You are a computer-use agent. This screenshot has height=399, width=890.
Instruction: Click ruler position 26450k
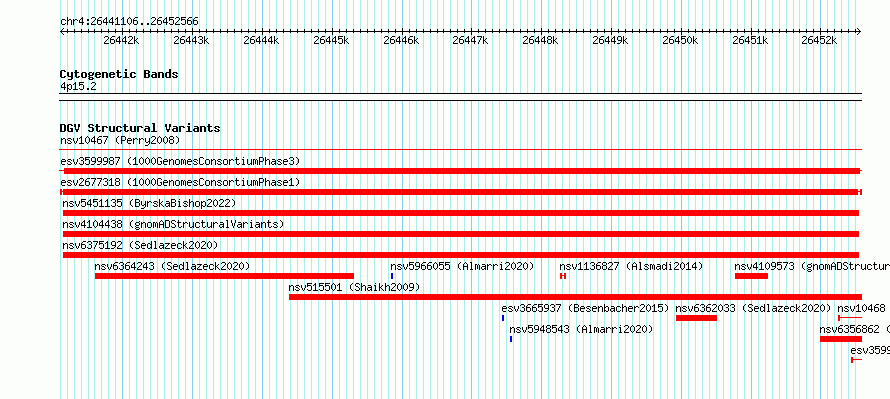click(x=680, y=40)
